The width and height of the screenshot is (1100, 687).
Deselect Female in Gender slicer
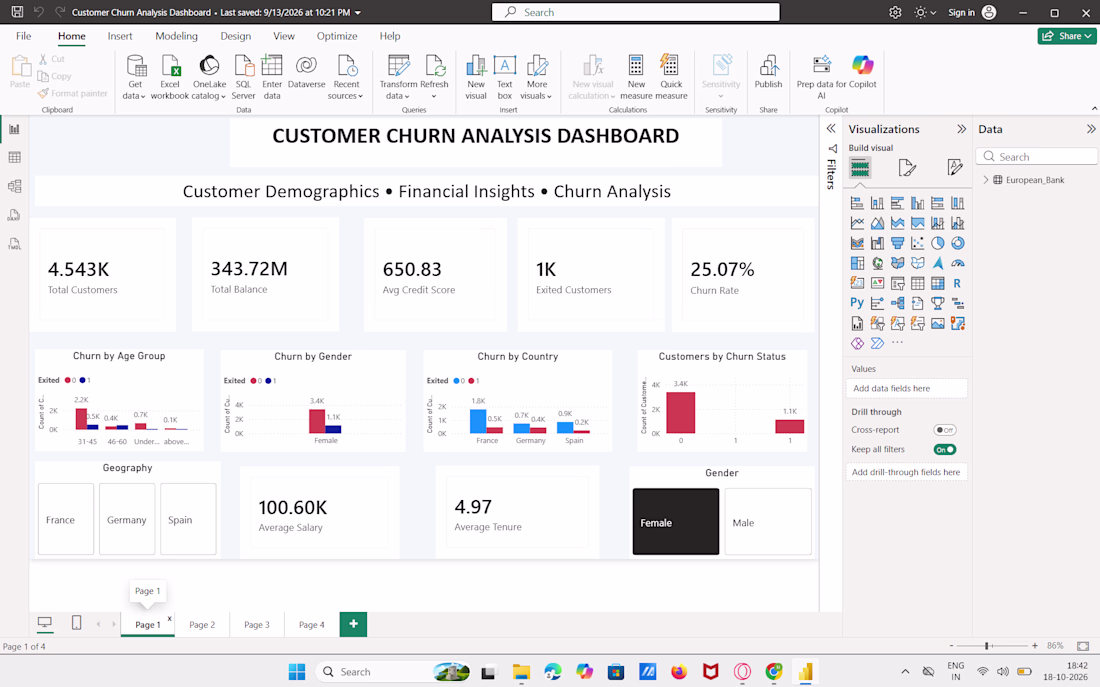coord(676,522)
